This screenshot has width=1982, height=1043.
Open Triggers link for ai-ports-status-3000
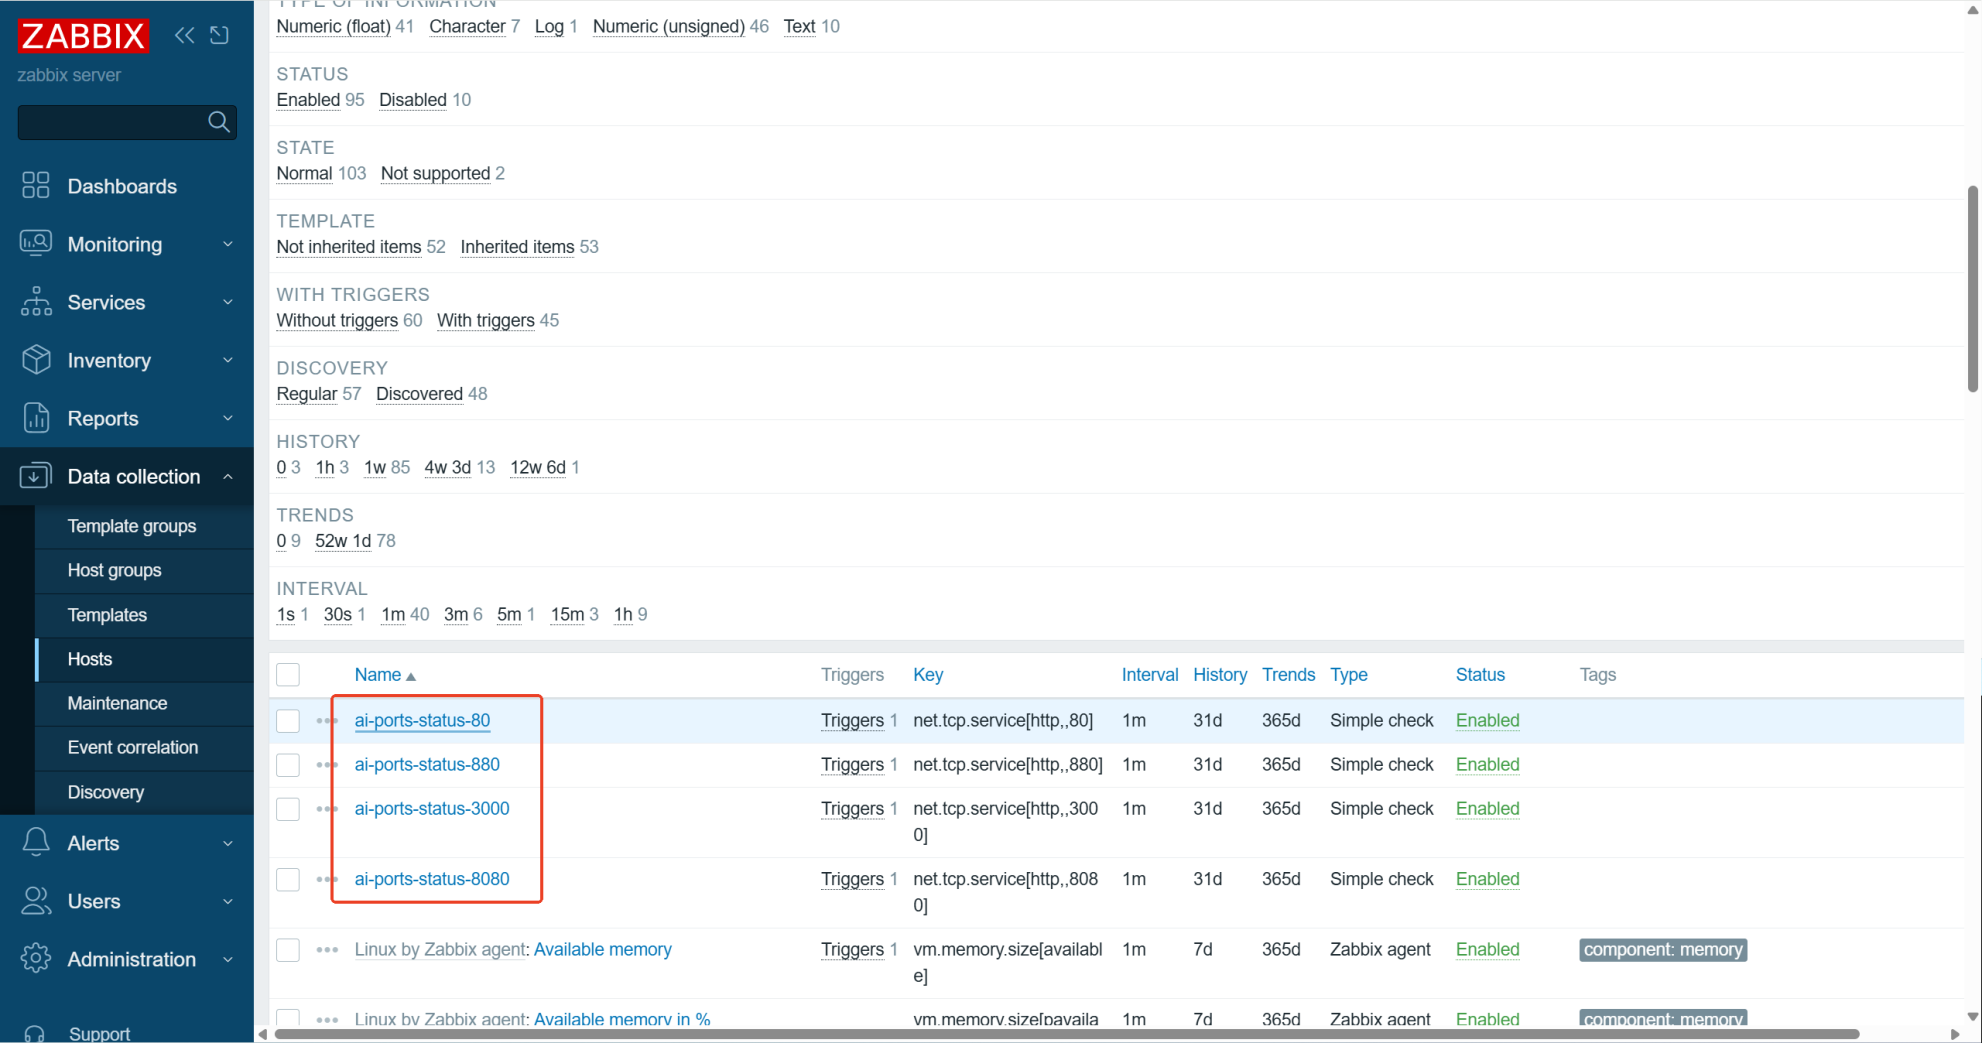[852, 808]
